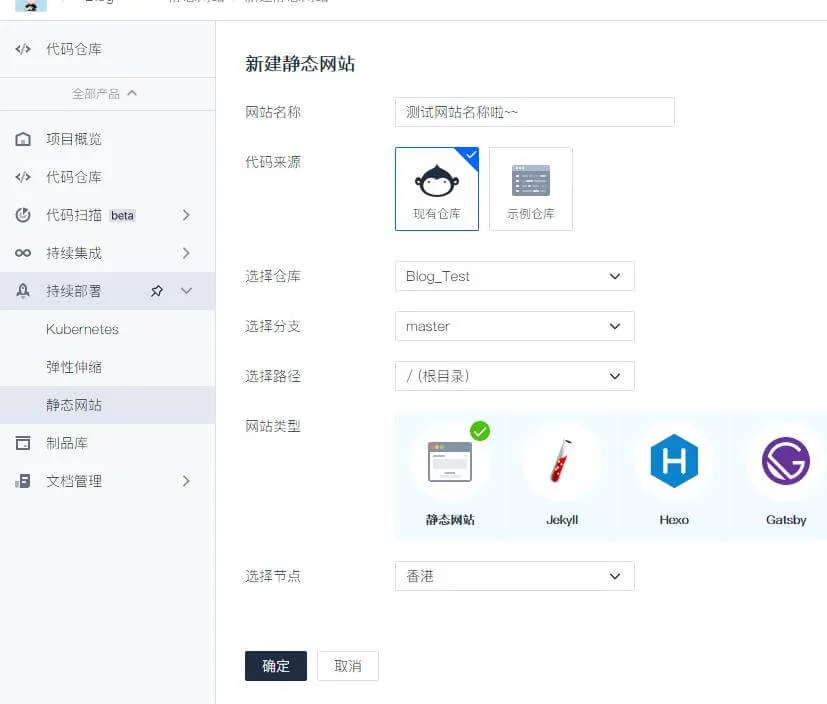Image resolution: width=827 pixels, height=704 pixels.
Task: Click the 新建静态网站 heading
Action: tap(300, 64)
